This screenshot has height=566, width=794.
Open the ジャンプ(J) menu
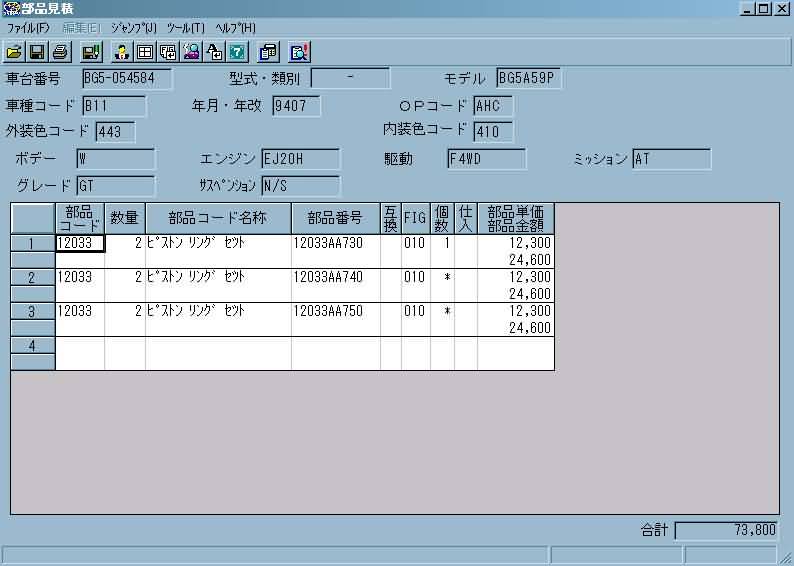coord(134,28)
